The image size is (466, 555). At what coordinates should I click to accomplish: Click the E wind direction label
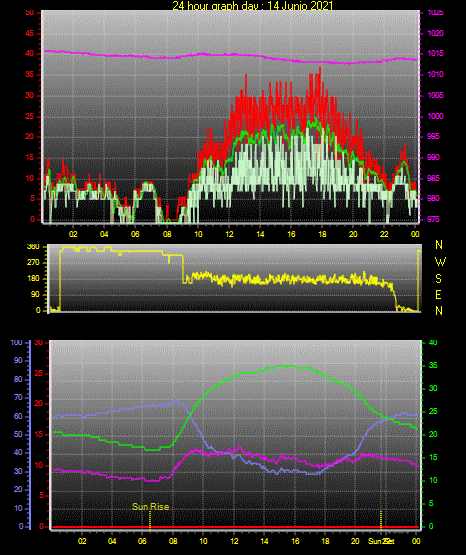438,295
